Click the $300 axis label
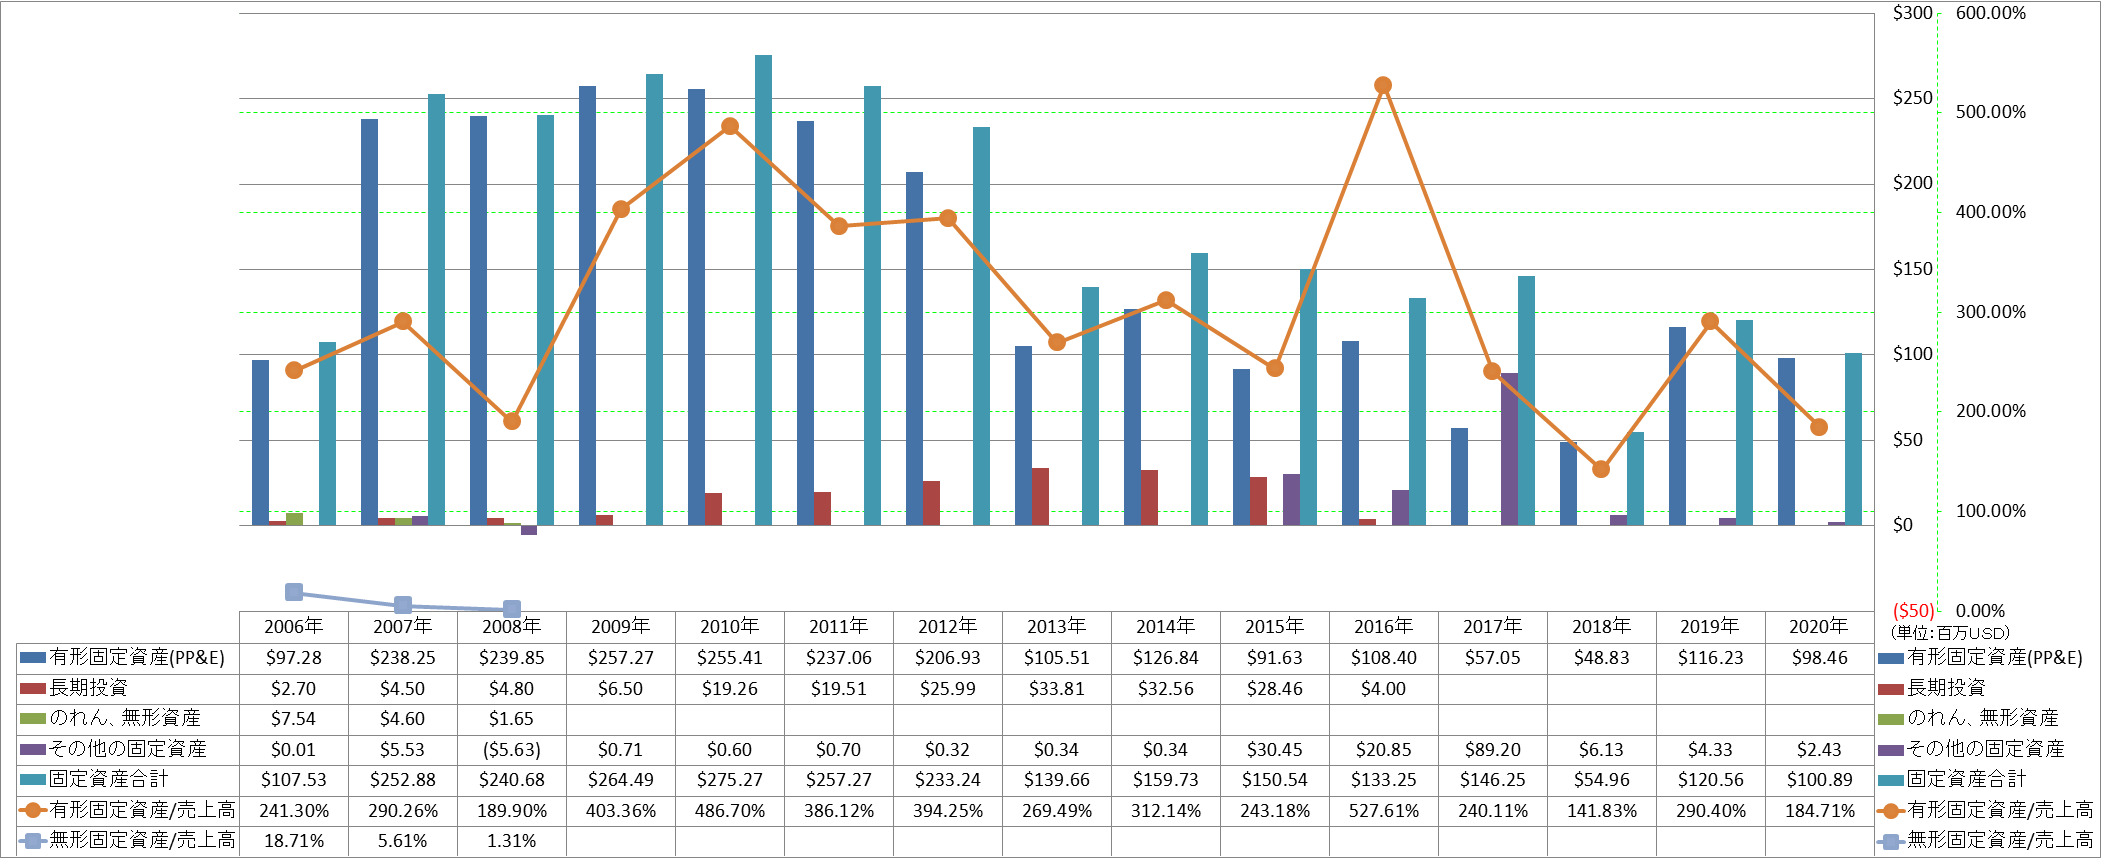Image resolution: width=2101 pixels, height=858 pixels. (x=1912, y=13)
